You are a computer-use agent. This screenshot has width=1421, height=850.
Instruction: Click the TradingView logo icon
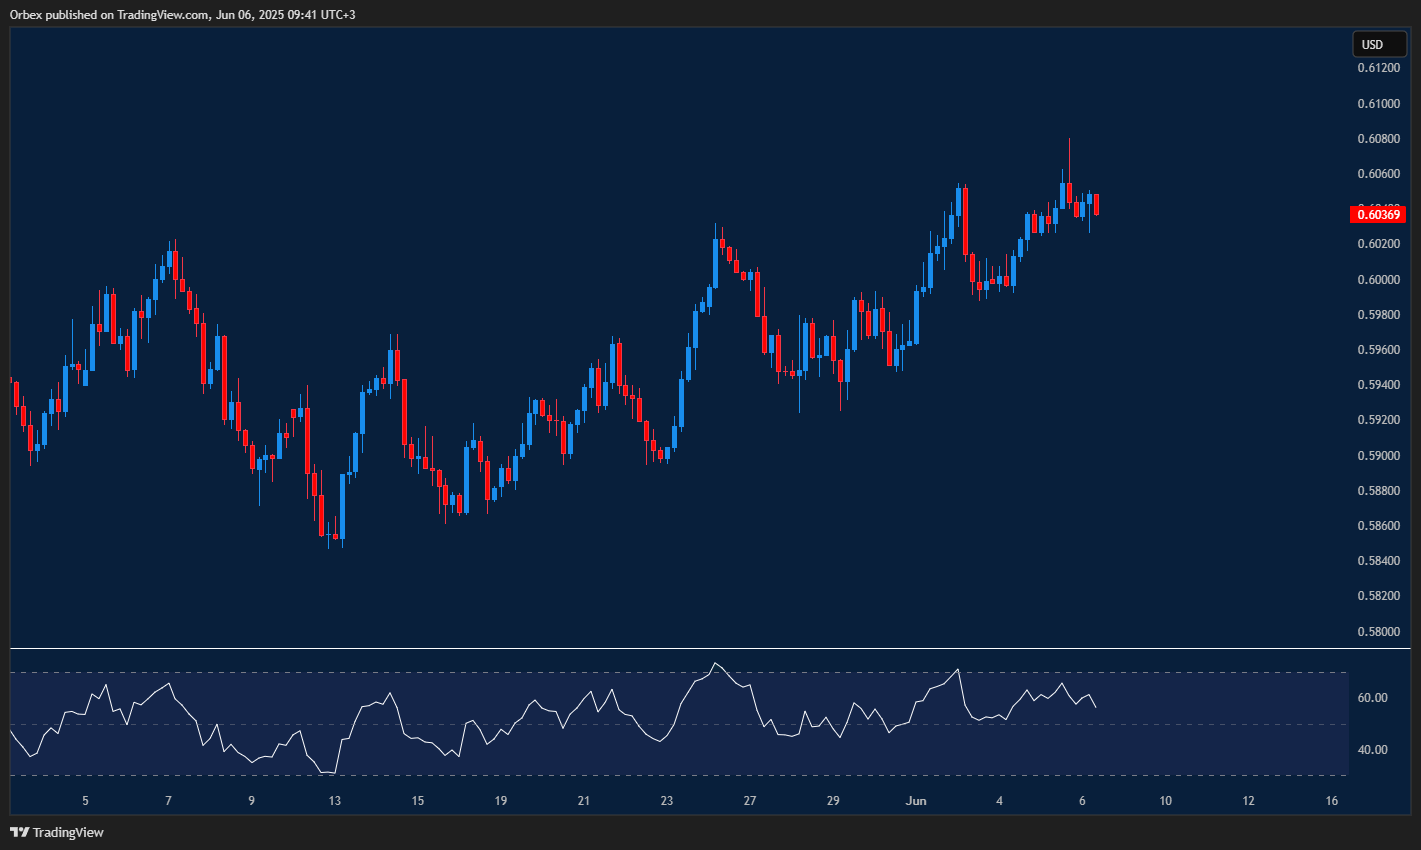point(19,832)
